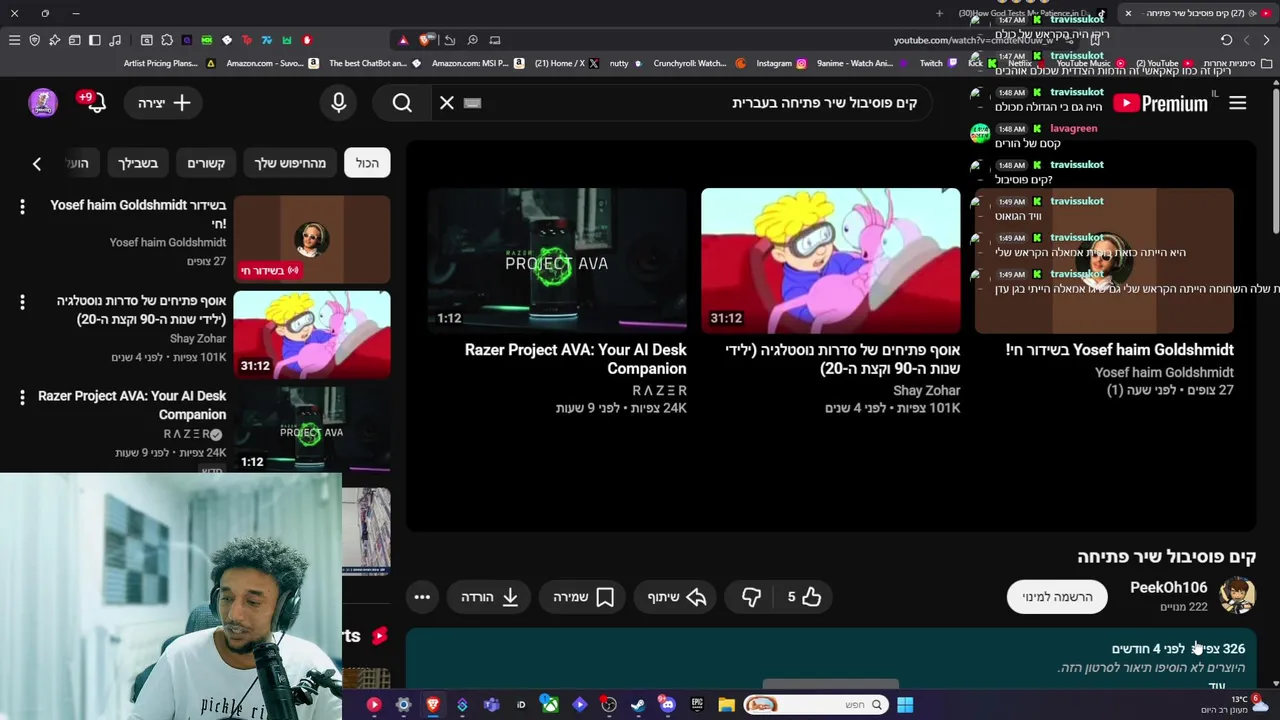Viewport: 1280px width, 720px height.
Task: Open the PeekOh106 channel name
Action: (1168, 587)
